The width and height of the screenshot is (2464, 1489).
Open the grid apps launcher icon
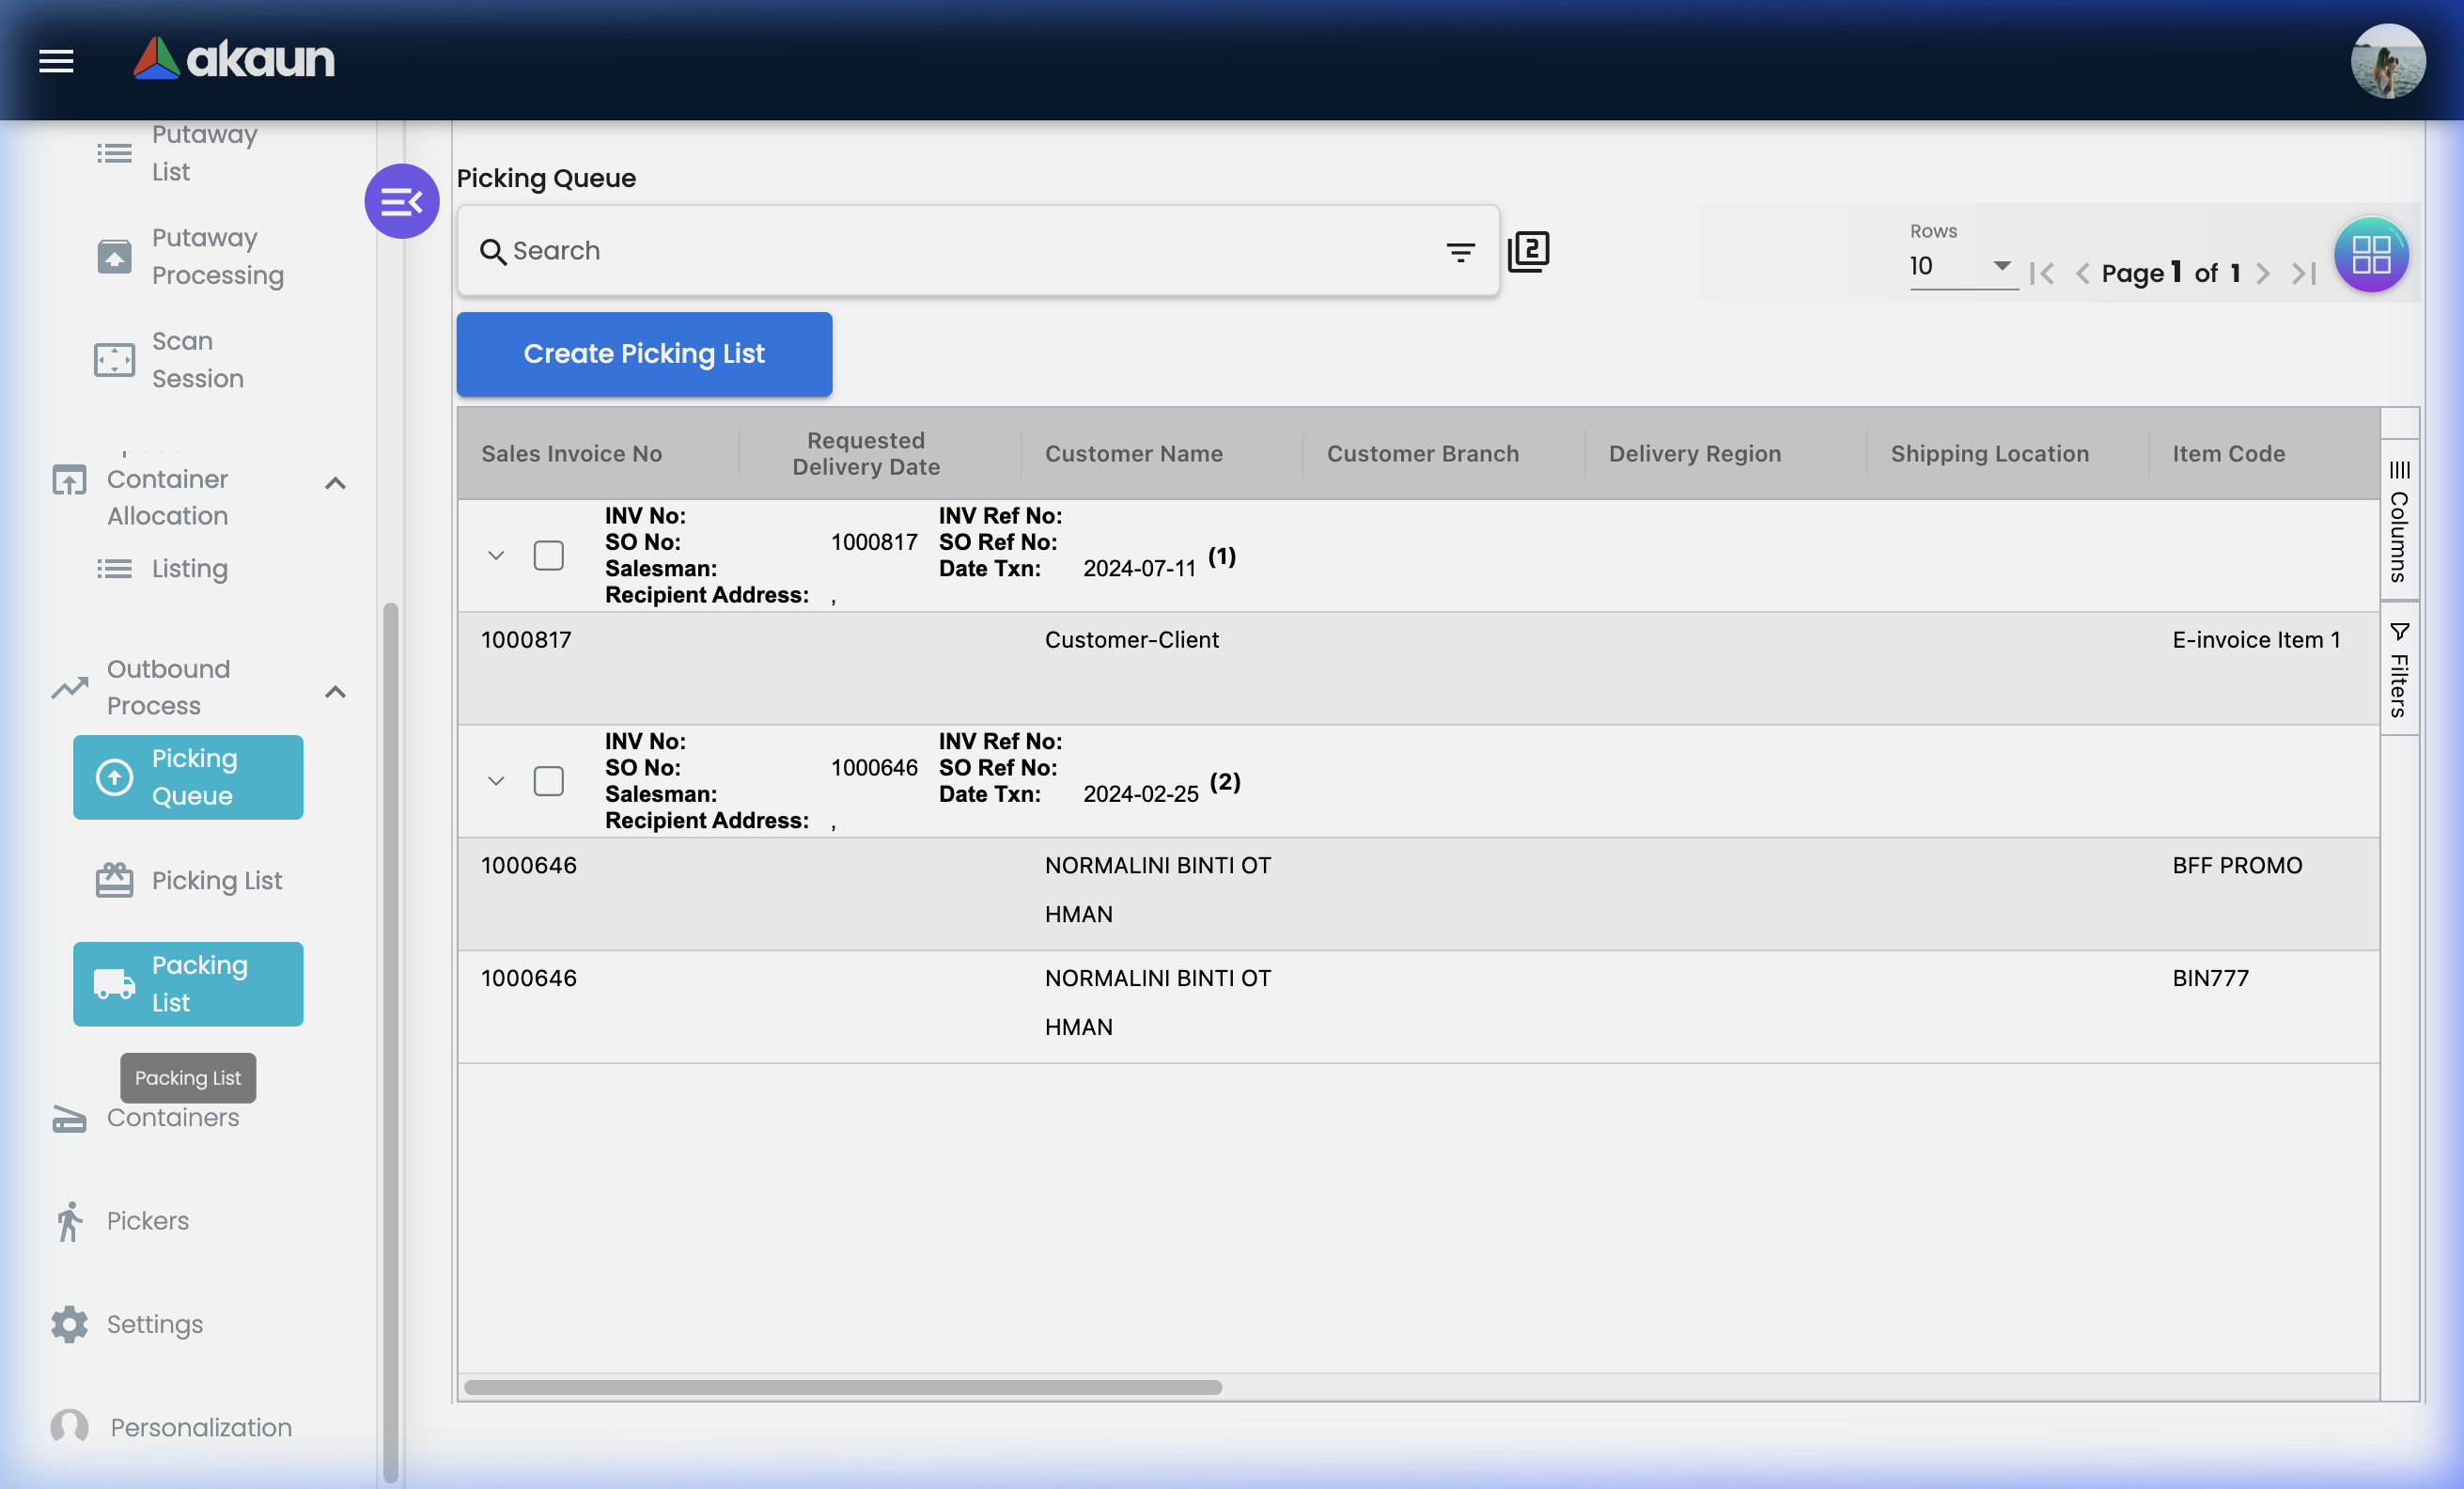[2370, 254]
